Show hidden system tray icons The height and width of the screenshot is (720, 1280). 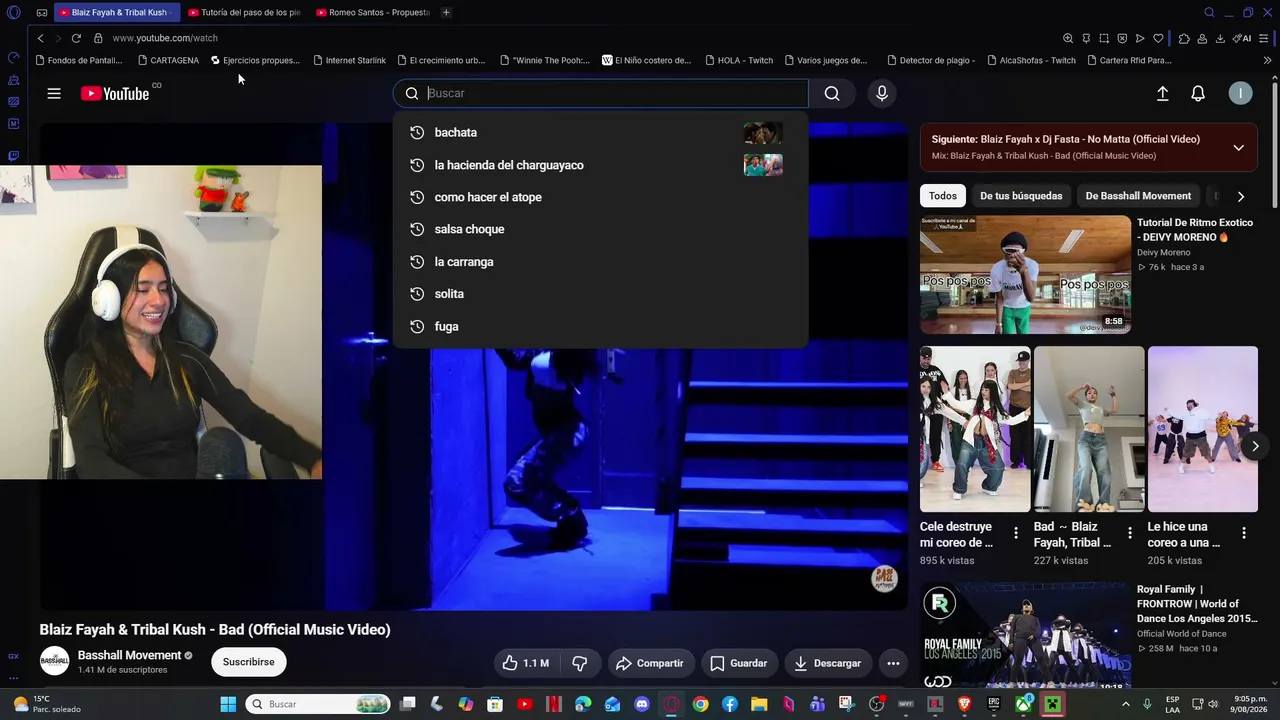pyautogui.click(x=1128, y=704)
